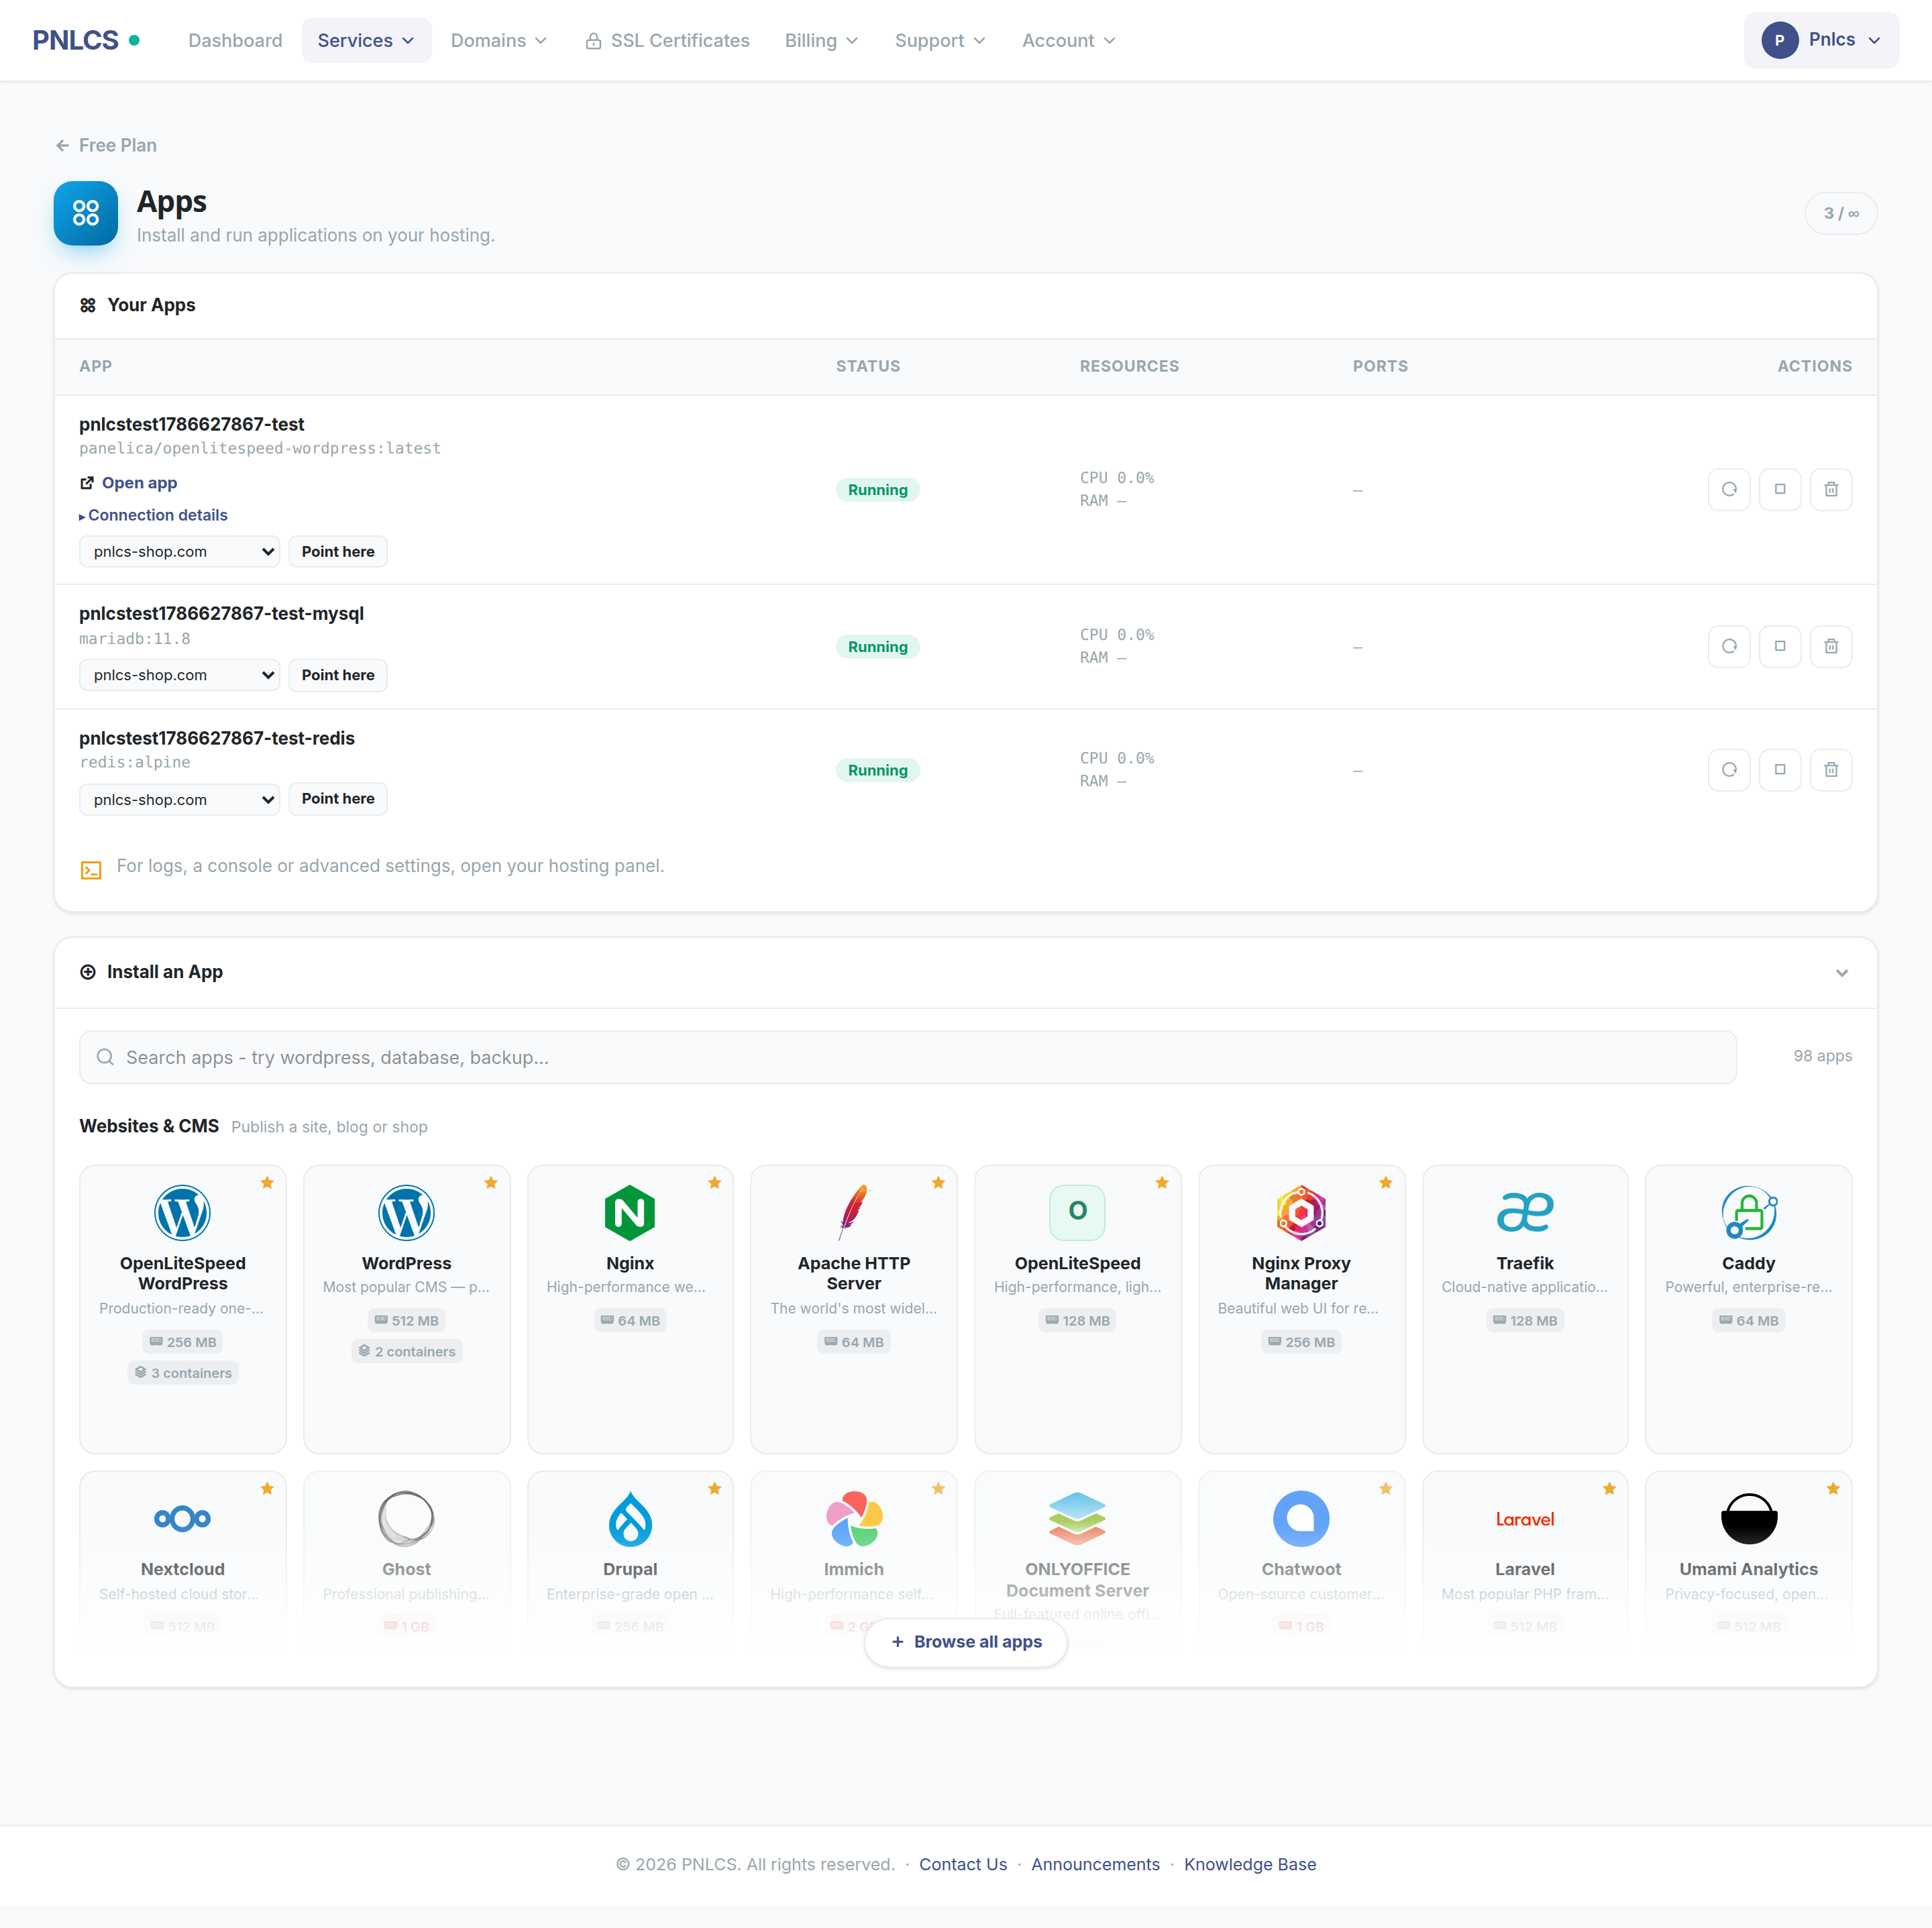This screenshot has width=1932, height=1928.
Task: Click Browse all apps button
Action: click(966, 1642)
